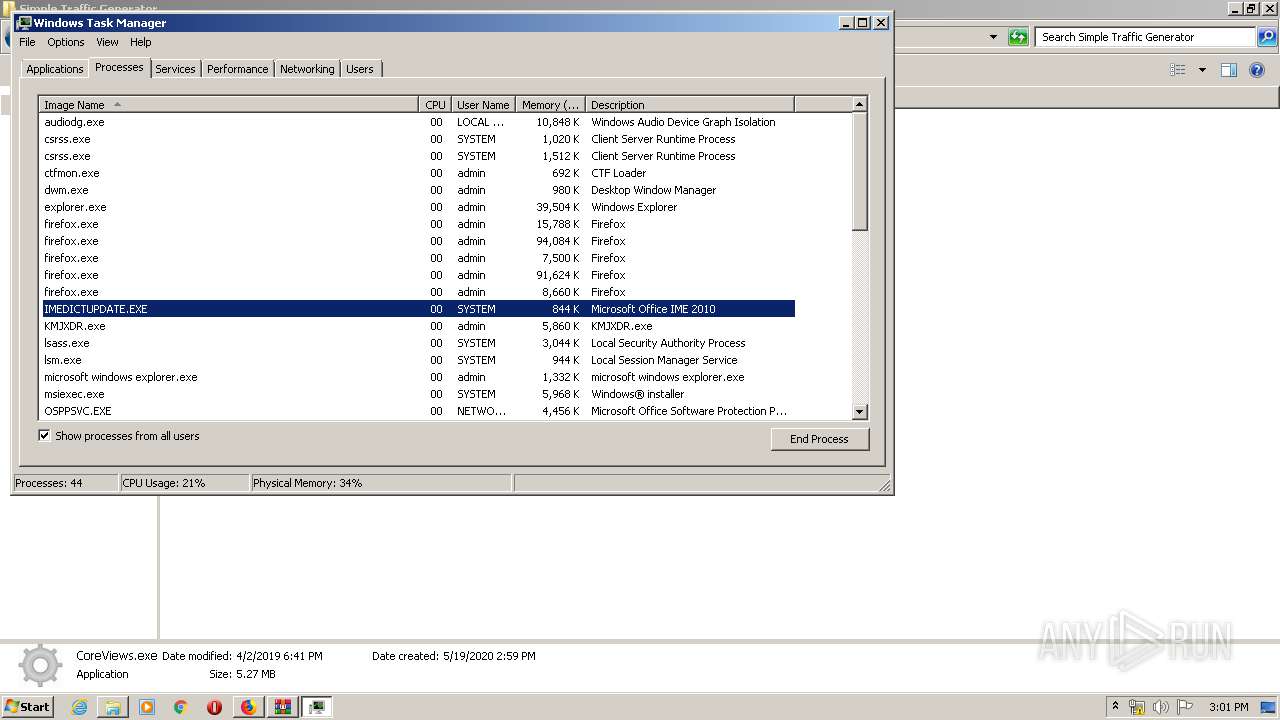The image size is (1280, 720).
Task: Switch to the Performance tab
Action: (237, 69)
